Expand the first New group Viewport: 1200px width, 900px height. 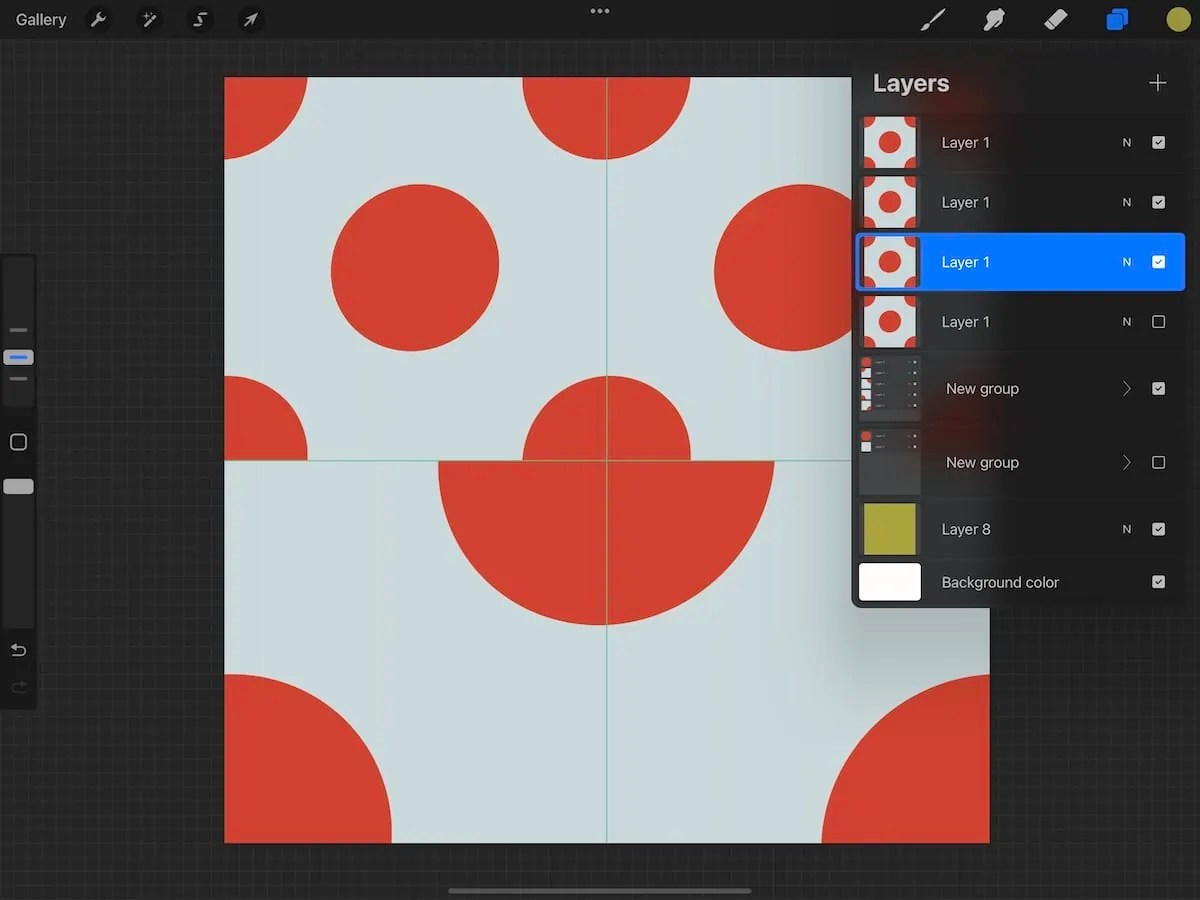tap(1126, 388)
